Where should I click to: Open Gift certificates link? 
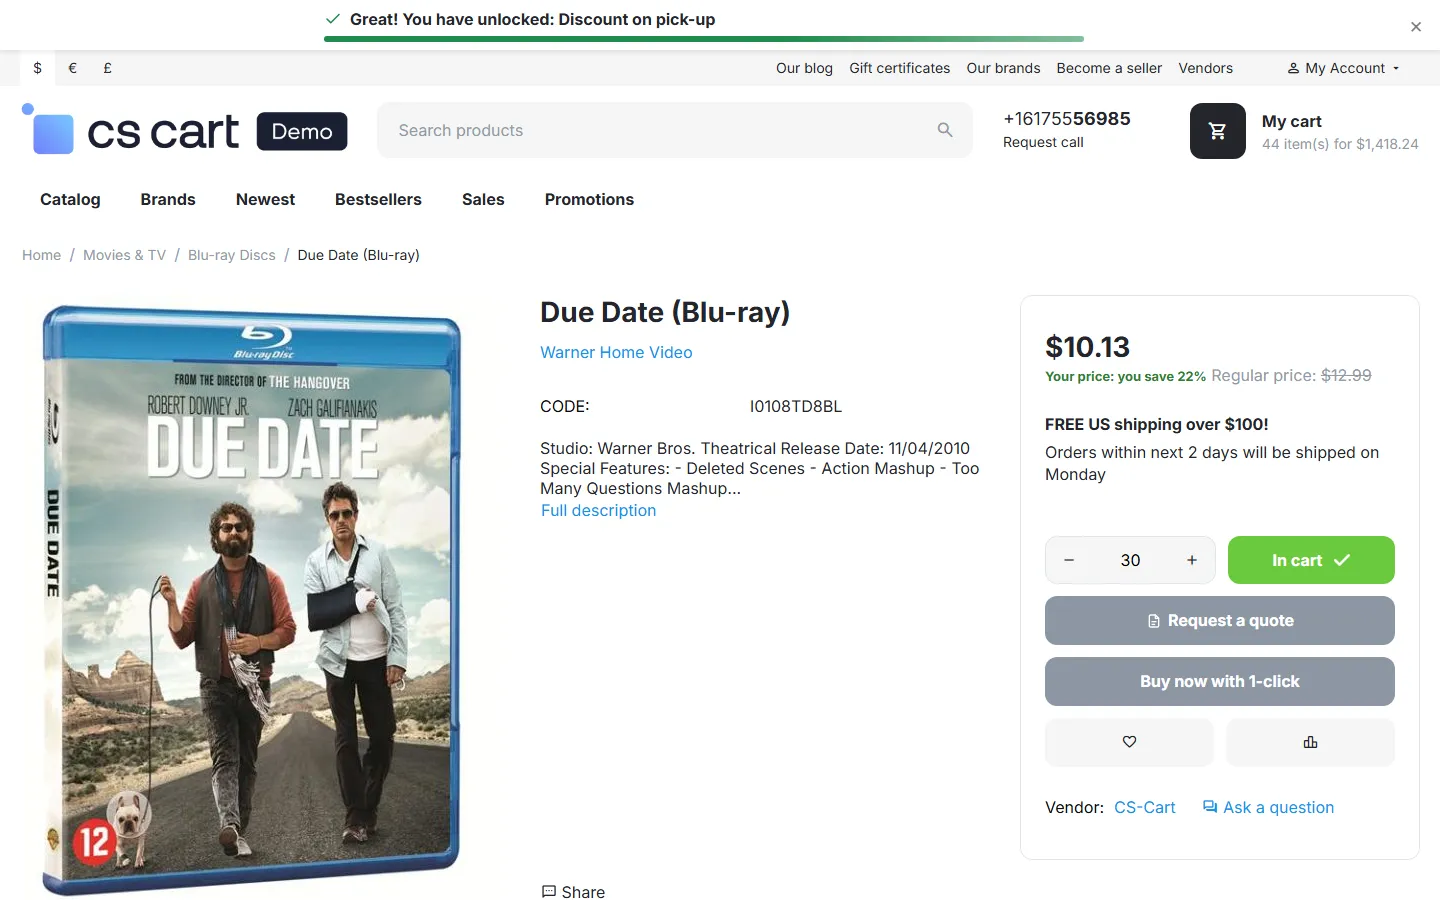900,68
